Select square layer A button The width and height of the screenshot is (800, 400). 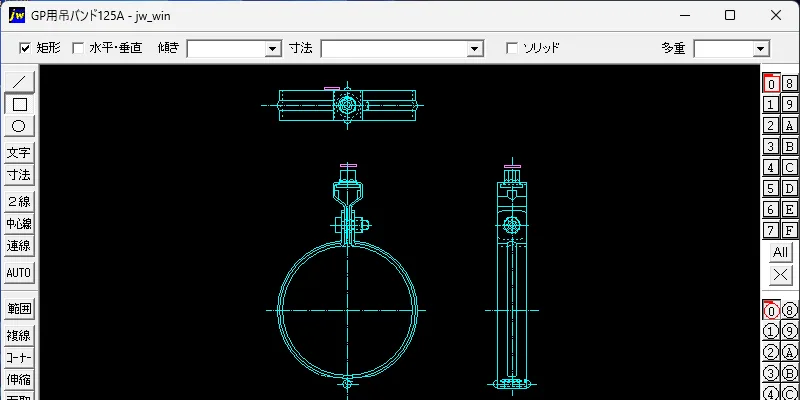pos(789,126)
